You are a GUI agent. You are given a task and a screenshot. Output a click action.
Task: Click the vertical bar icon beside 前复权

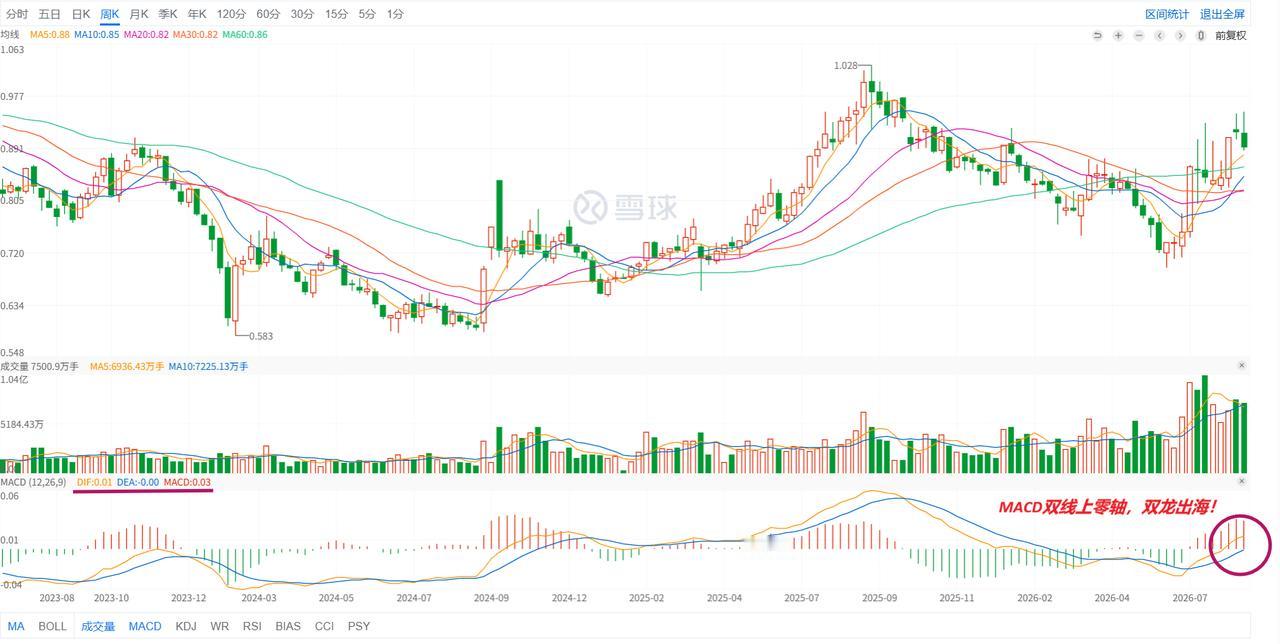pyautogui.click(x=1201, y=35)
